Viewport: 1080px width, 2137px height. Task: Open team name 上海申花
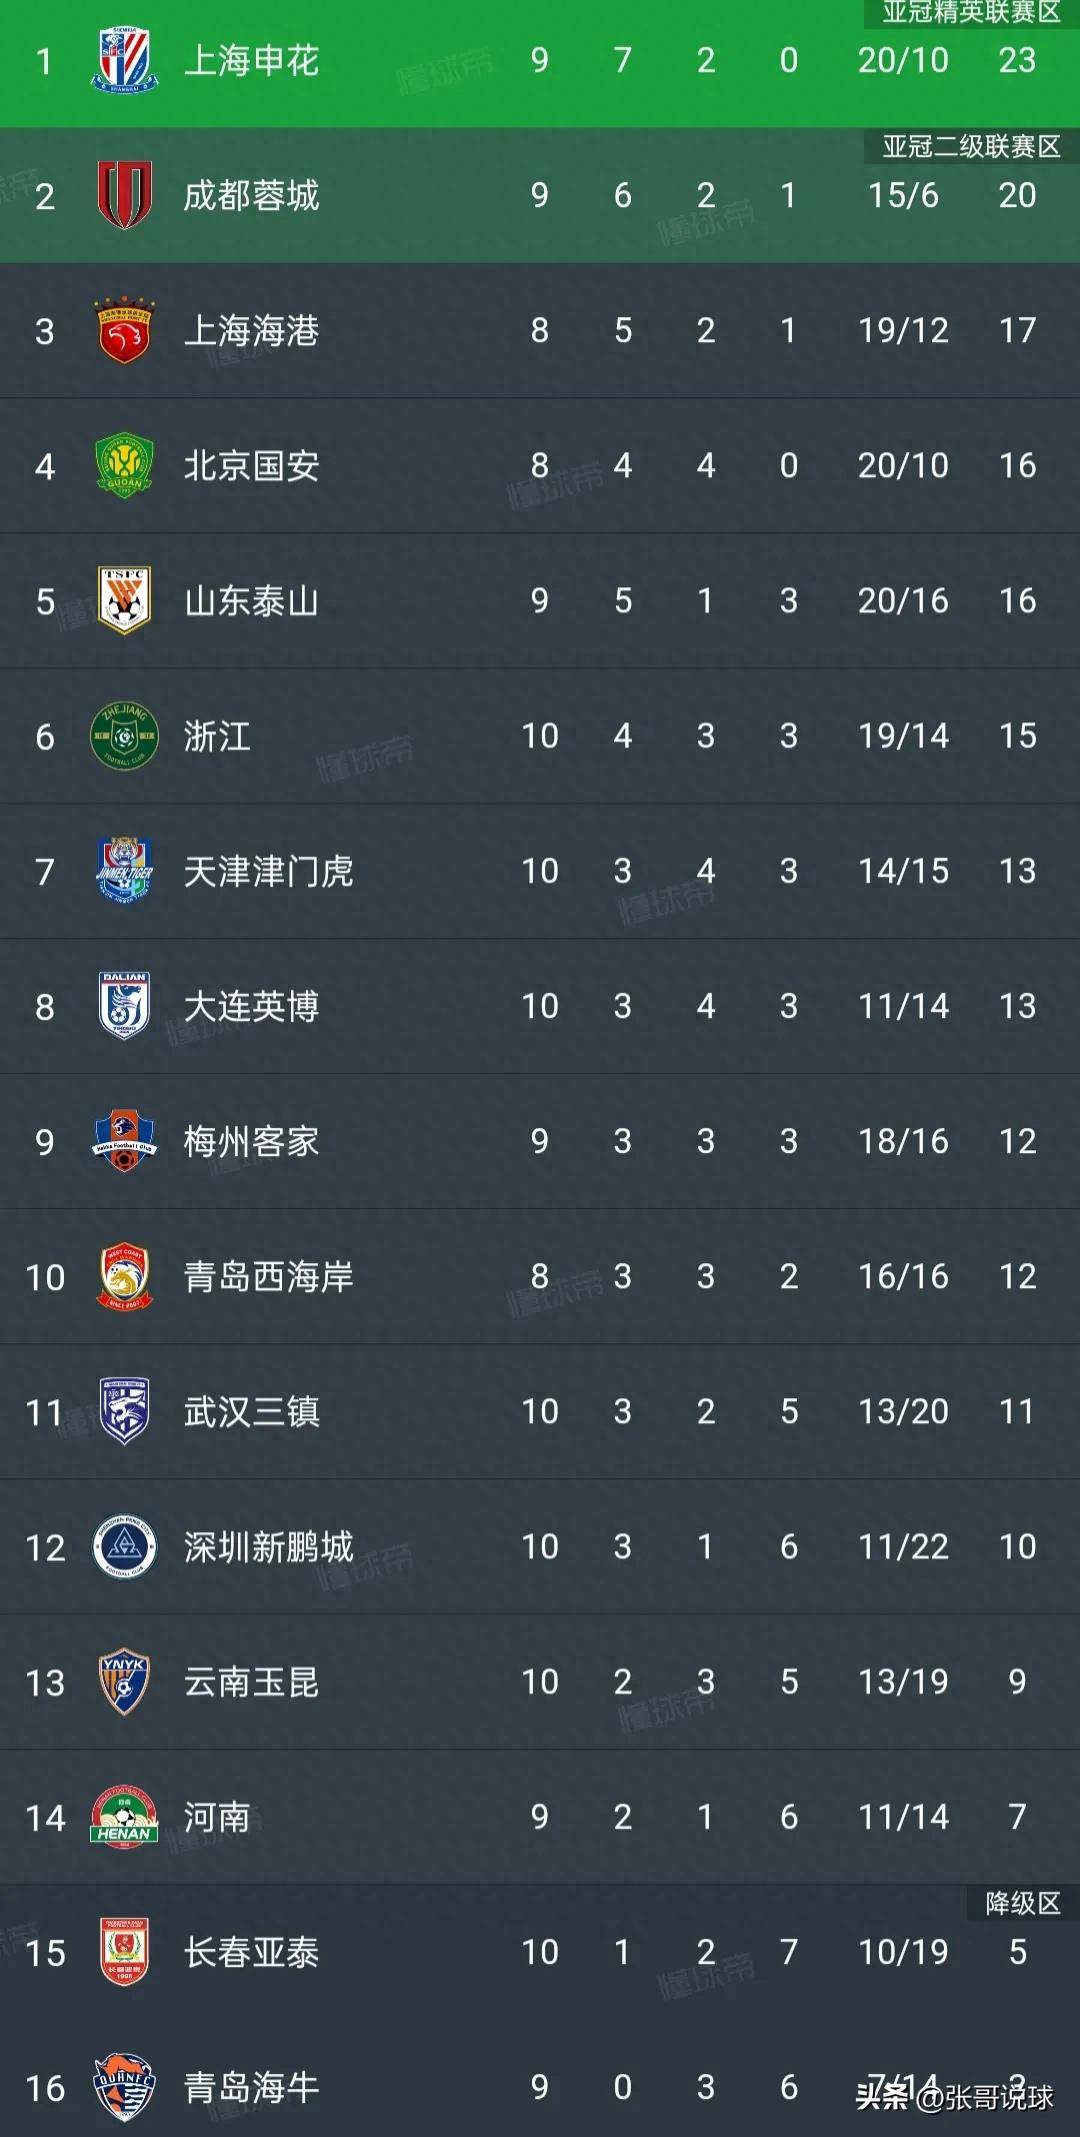point(251,61)
